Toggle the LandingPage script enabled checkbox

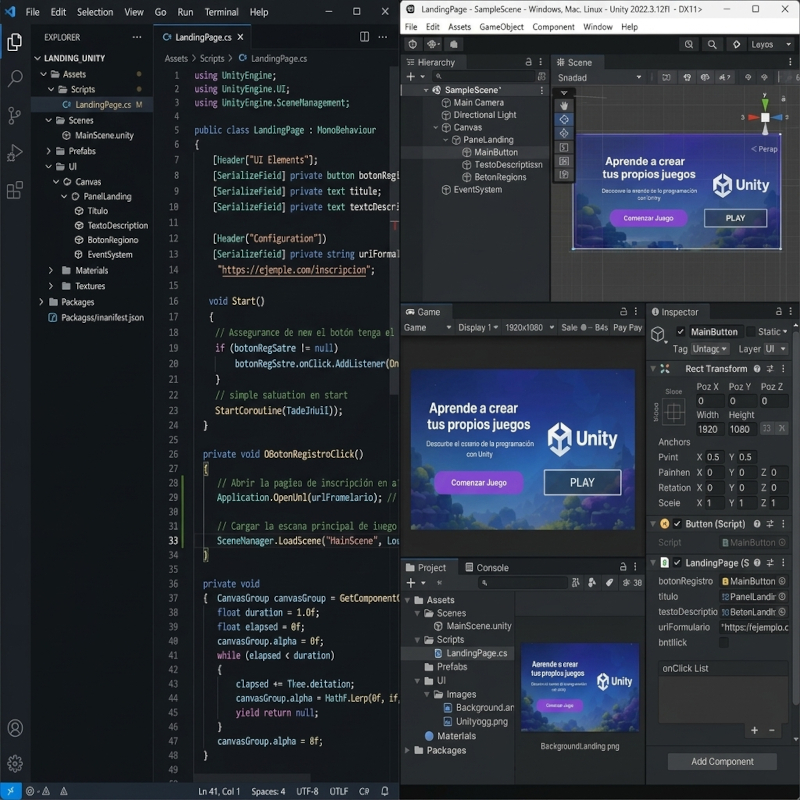(x=677, y=562)
